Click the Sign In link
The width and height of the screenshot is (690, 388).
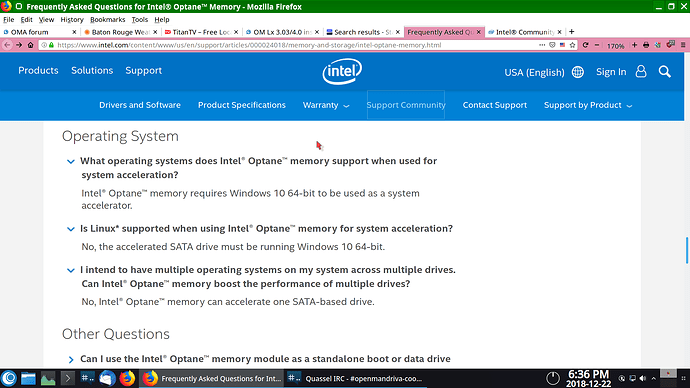[x=611, y=72]
